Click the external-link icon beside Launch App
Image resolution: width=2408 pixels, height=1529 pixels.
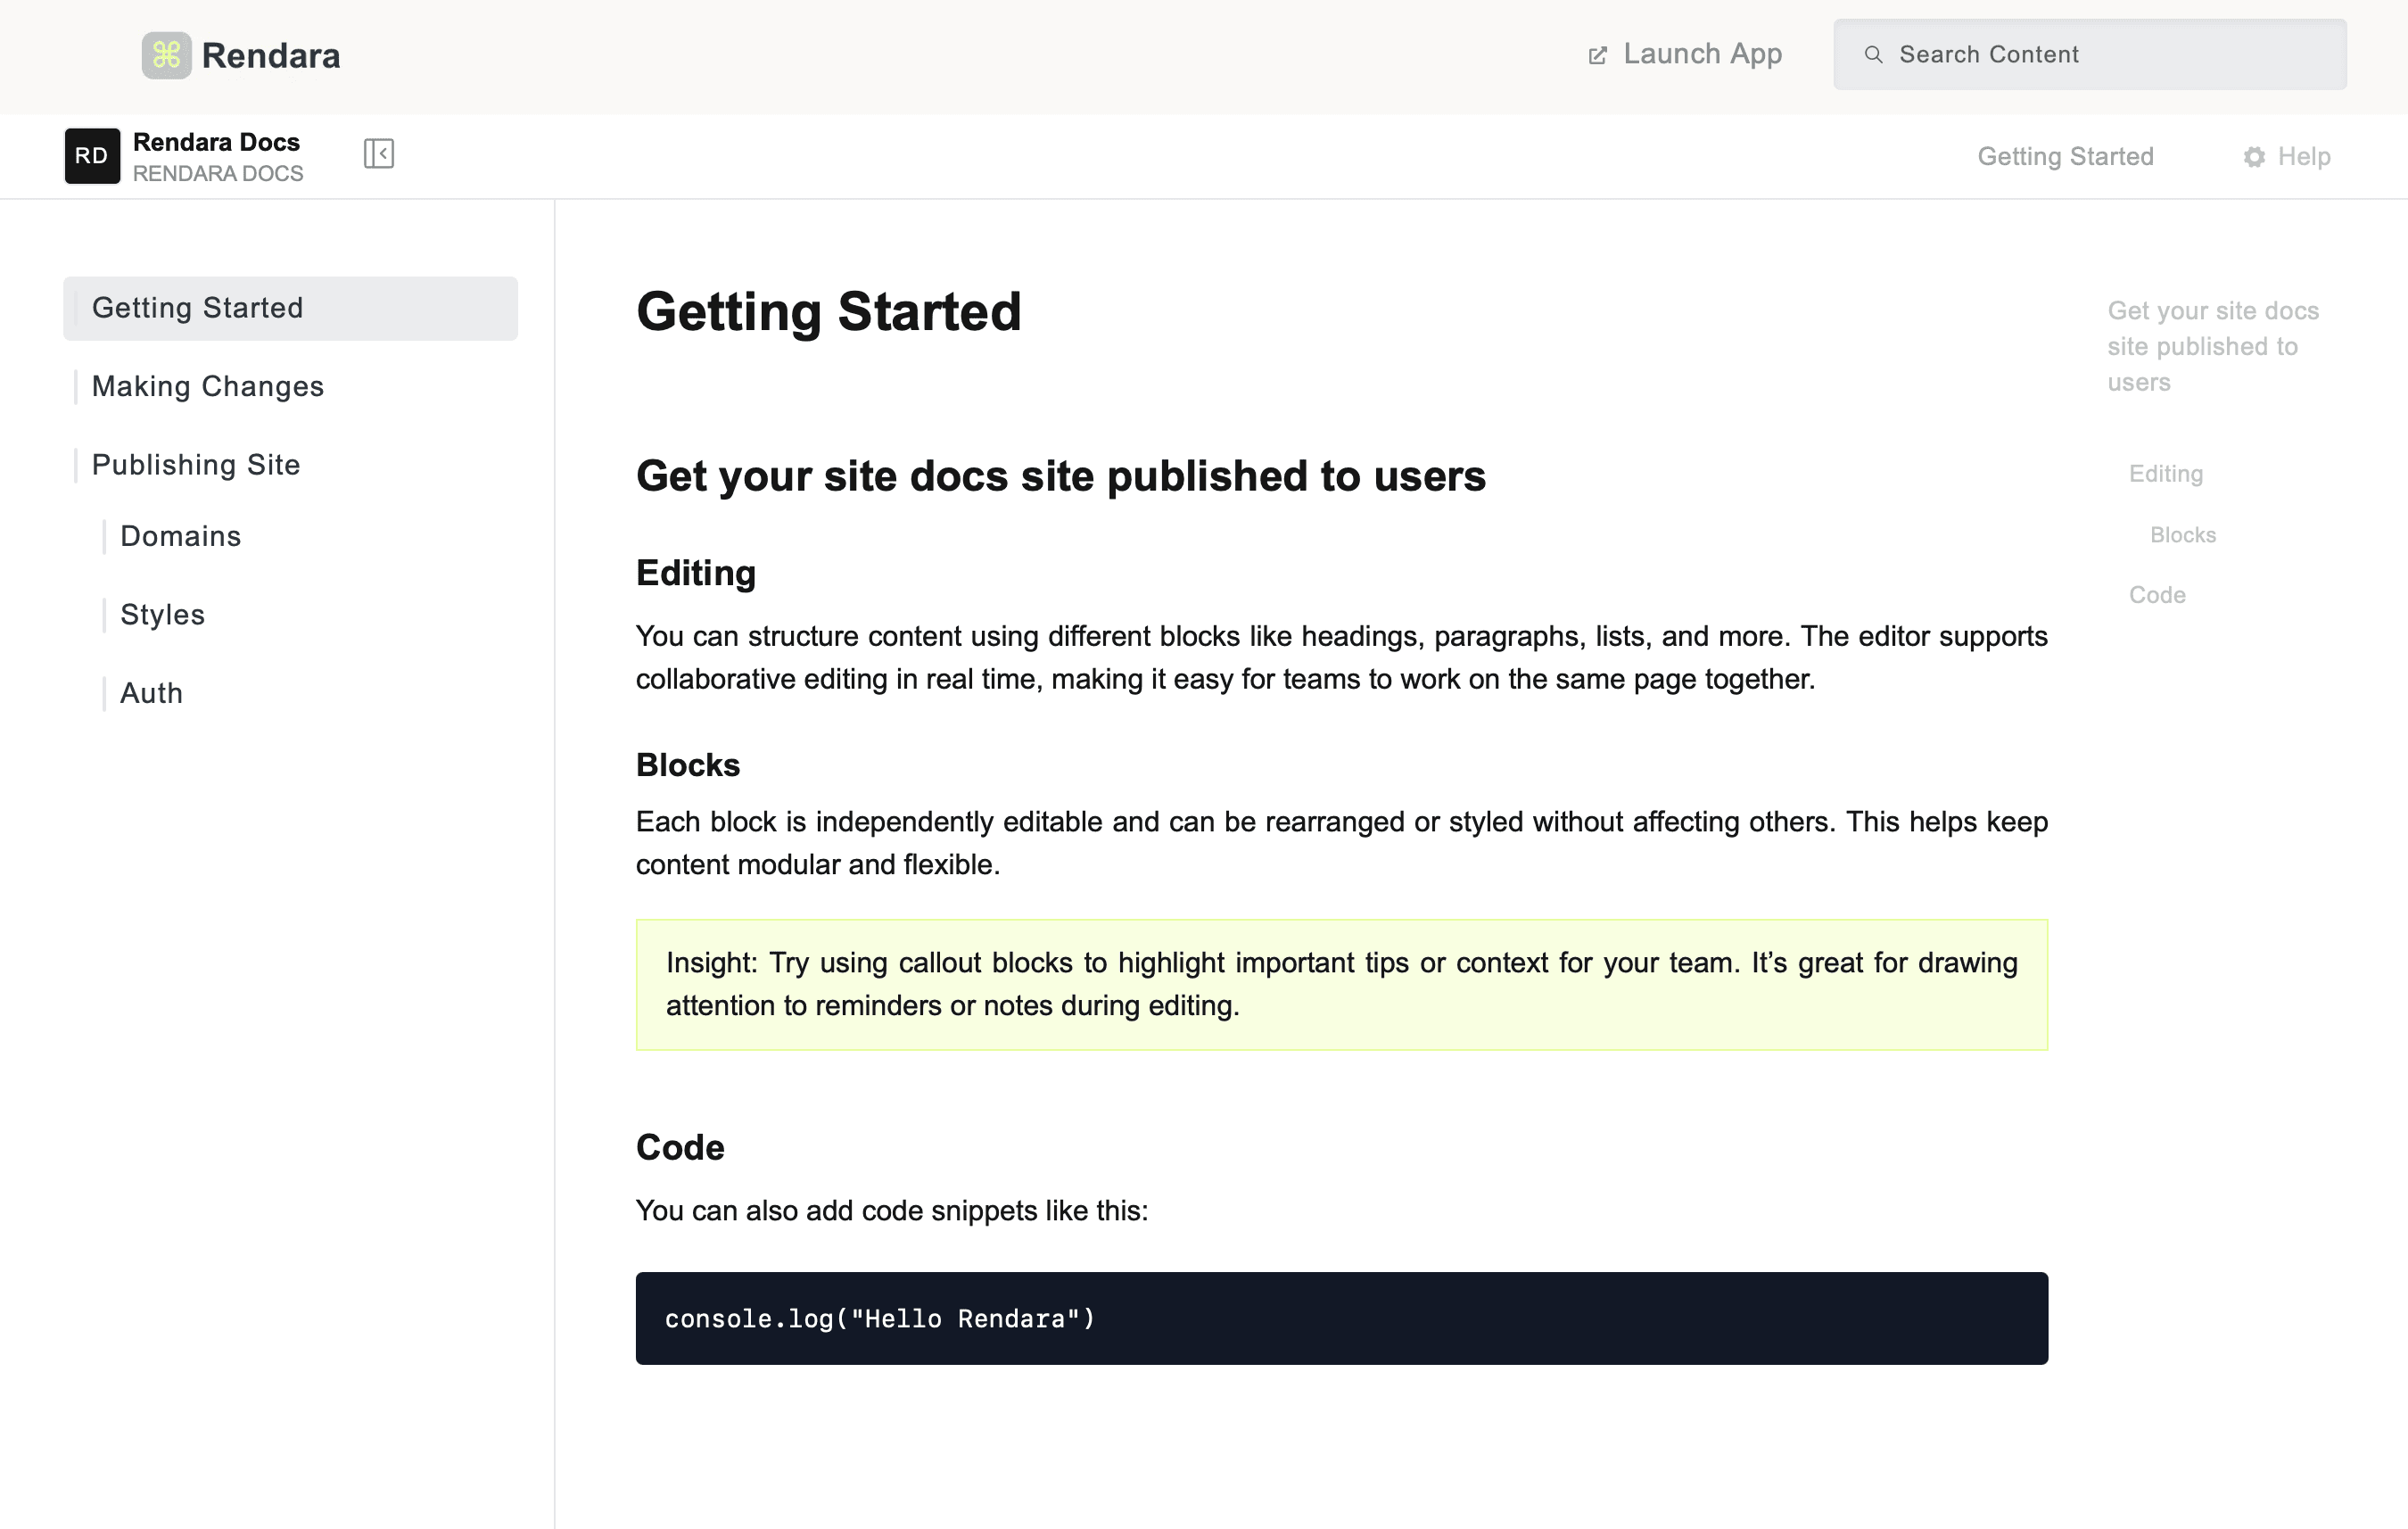coord(1597,54)
